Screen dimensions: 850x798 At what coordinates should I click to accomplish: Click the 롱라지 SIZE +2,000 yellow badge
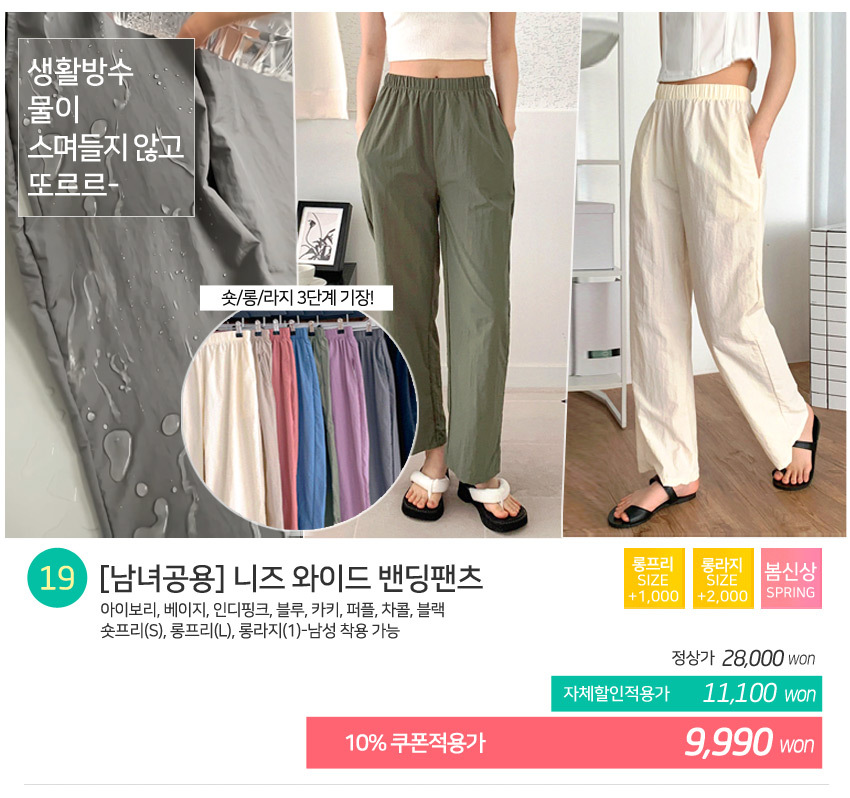point(723,578)
